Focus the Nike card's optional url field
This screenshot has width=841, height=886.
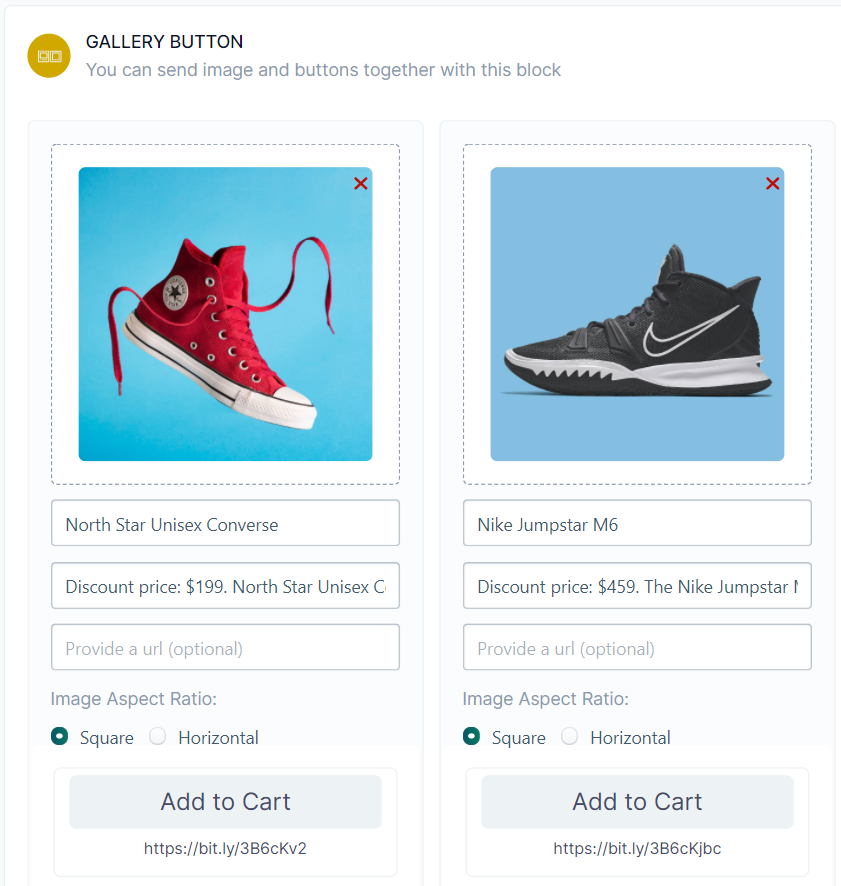tap(638, 648)
